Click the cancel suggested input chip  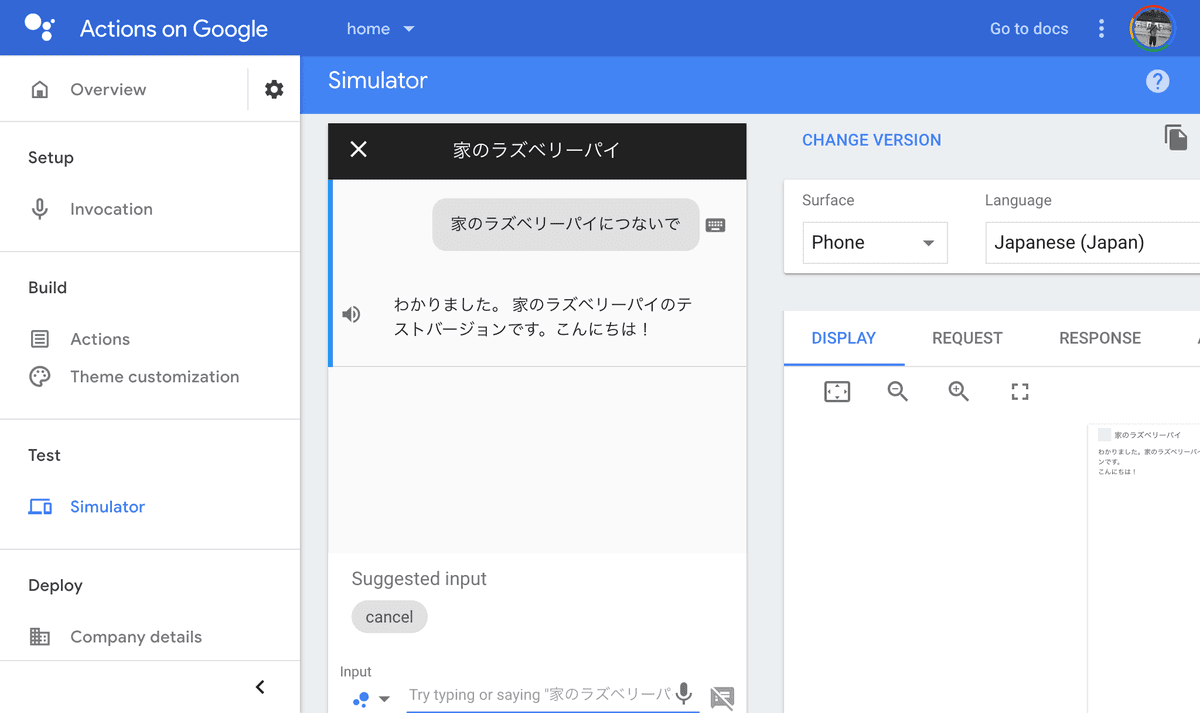tap(389, 617)
